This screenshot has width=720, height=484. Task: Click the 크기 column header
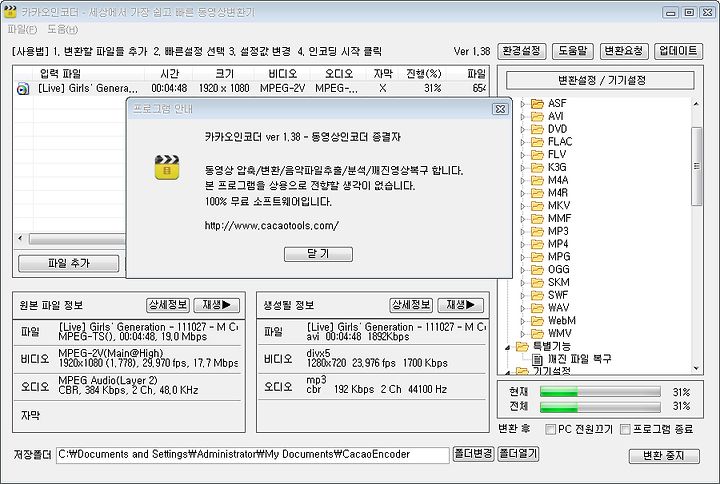pos(225,73)
